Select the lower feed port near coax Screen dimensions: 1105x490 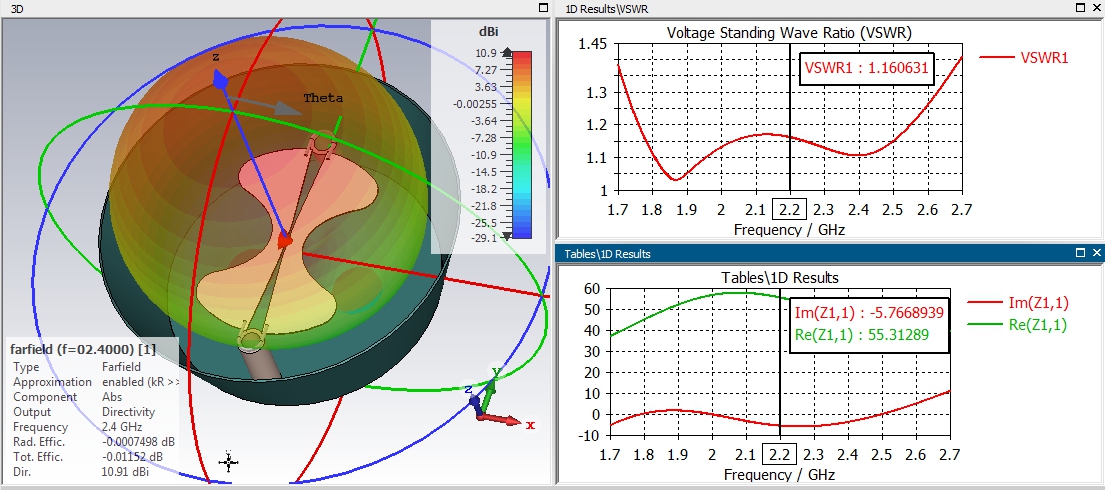[252, 339]
